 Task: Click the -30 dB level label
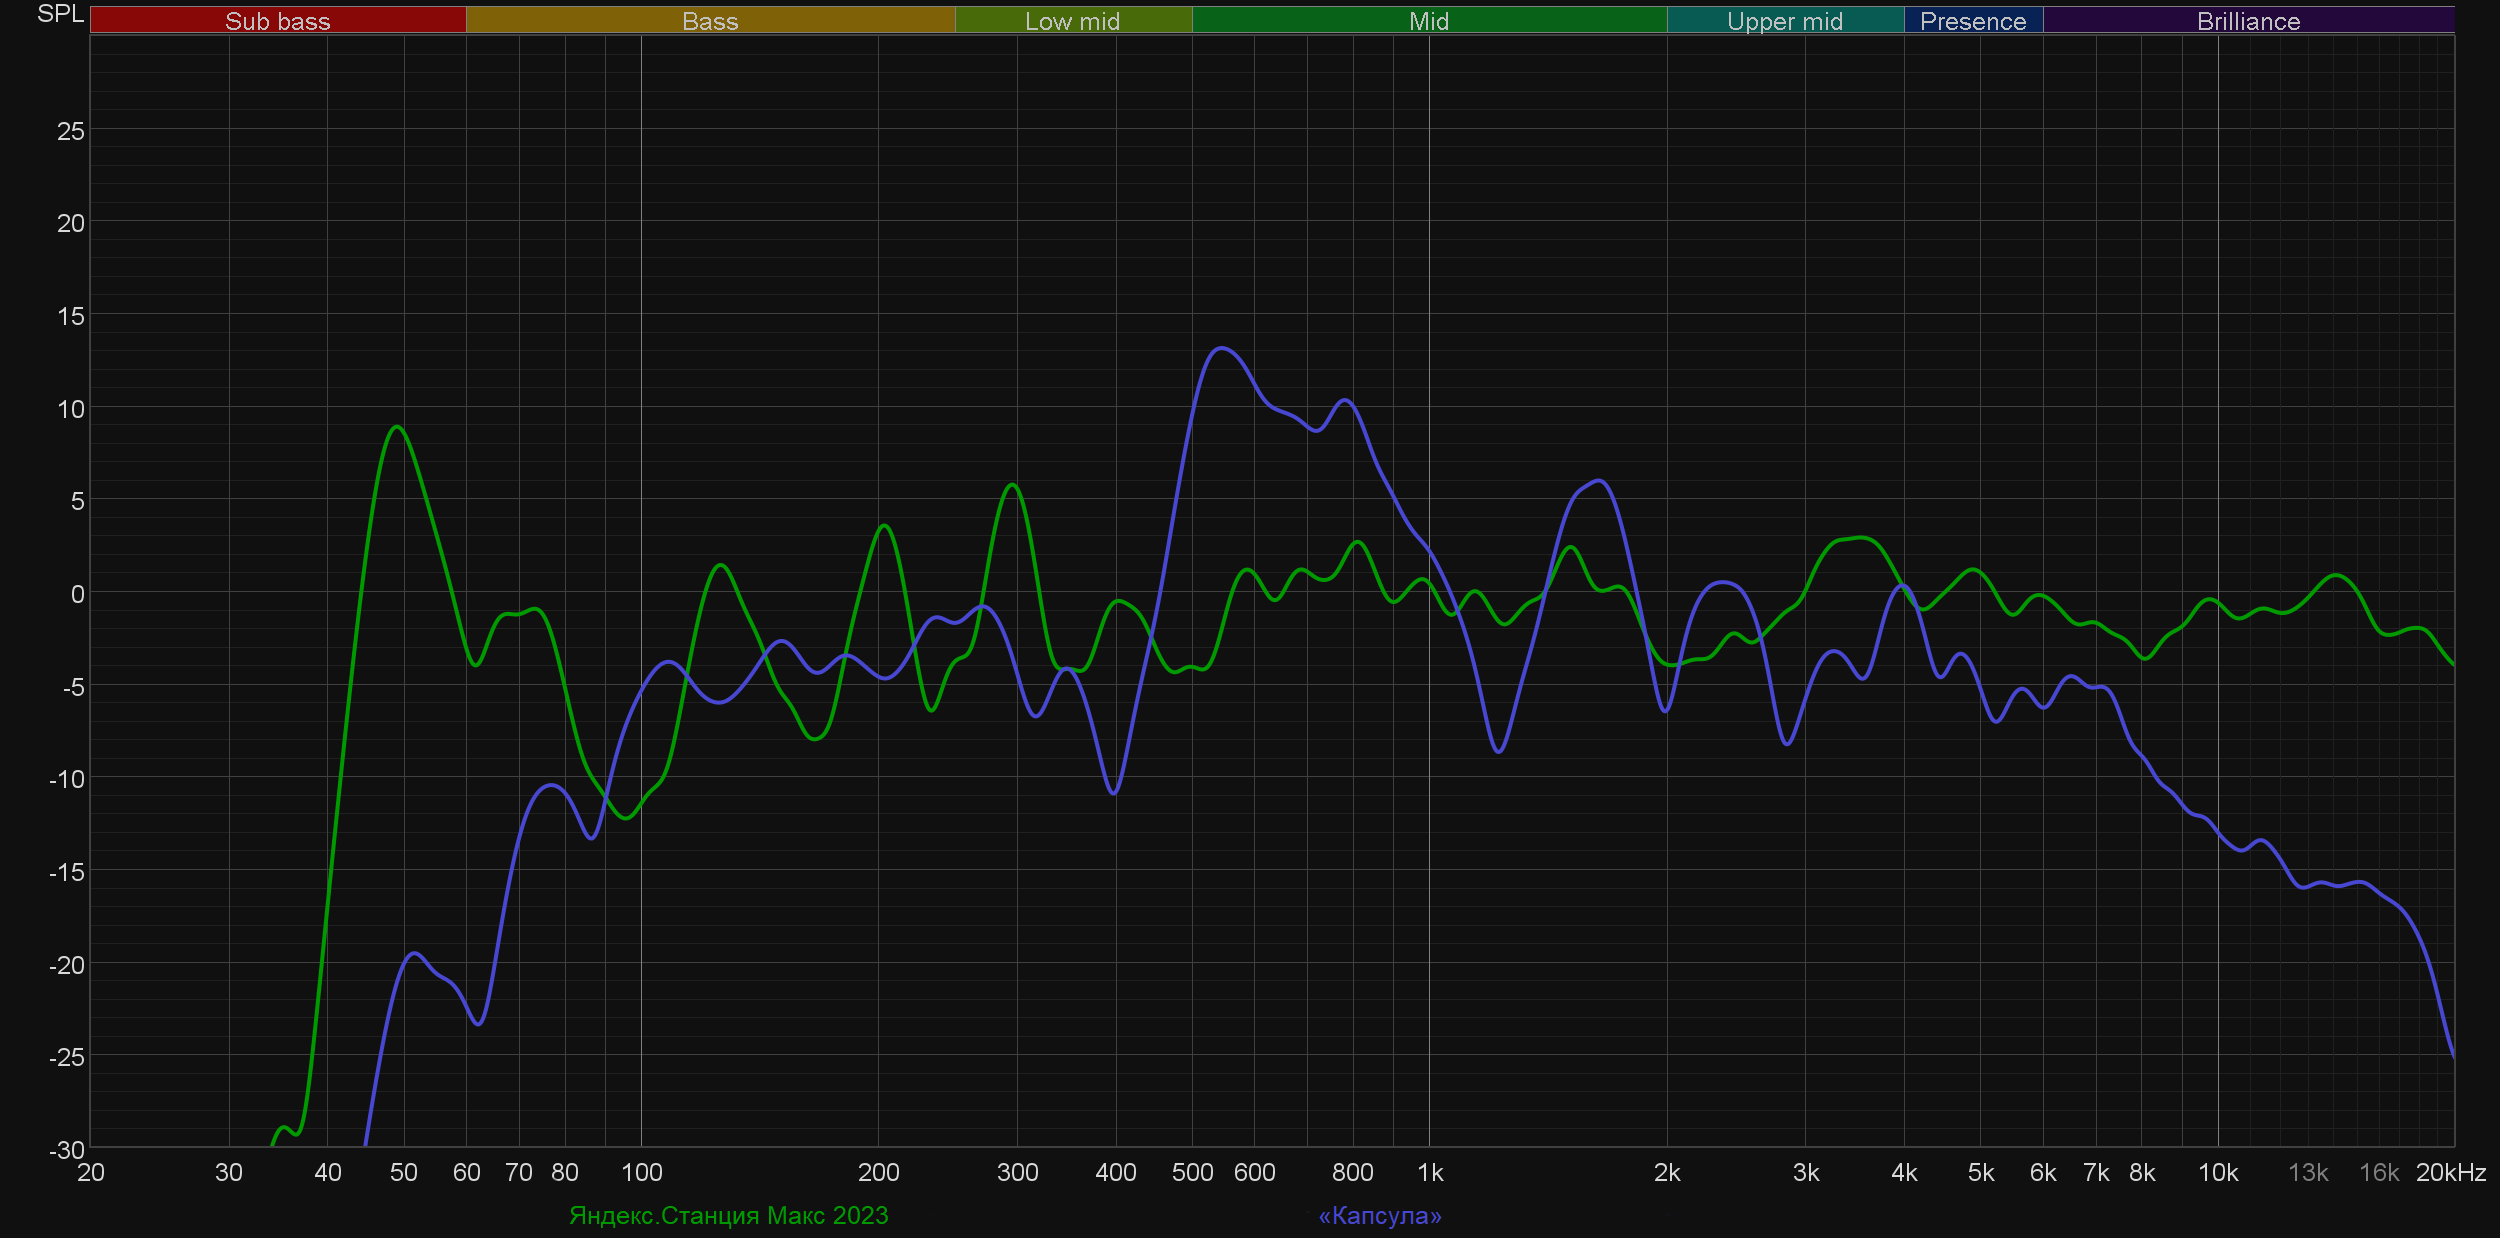(66, 1150)
